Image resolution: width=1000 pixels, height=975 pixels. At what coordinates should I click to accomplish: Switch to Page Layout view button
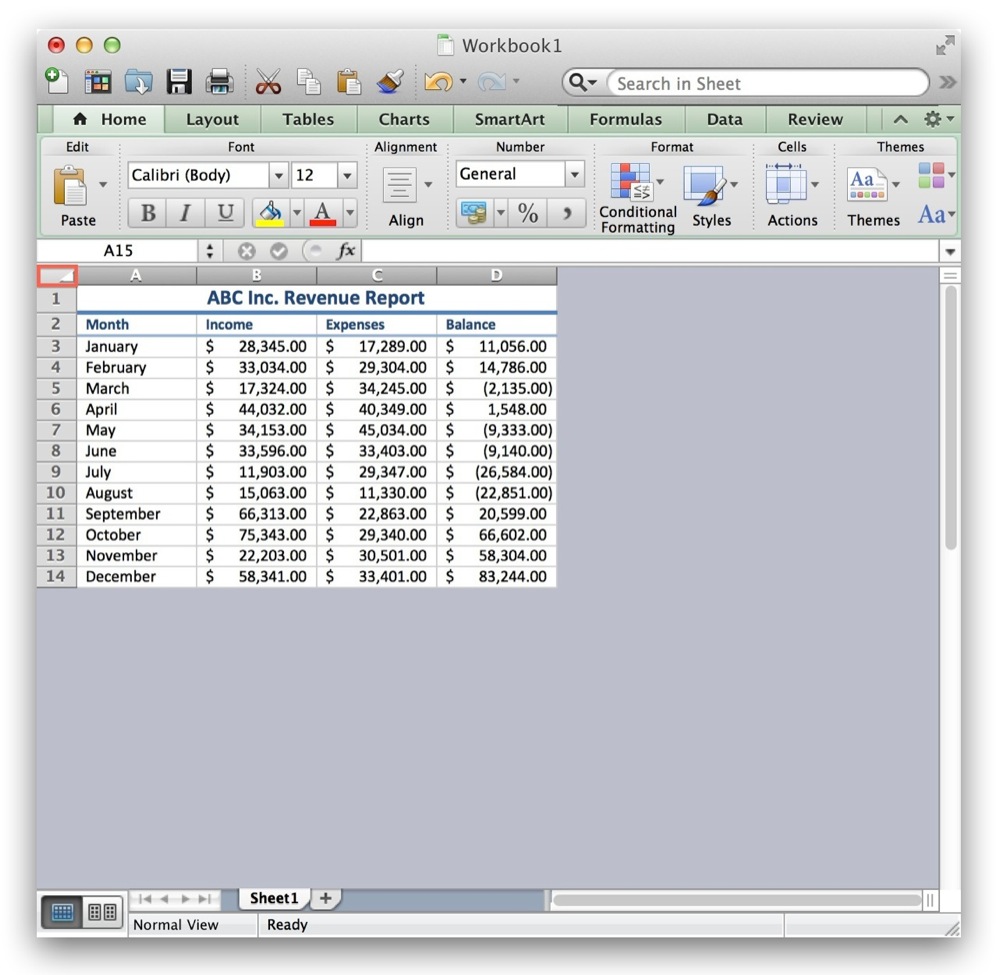tap(102, 912)
